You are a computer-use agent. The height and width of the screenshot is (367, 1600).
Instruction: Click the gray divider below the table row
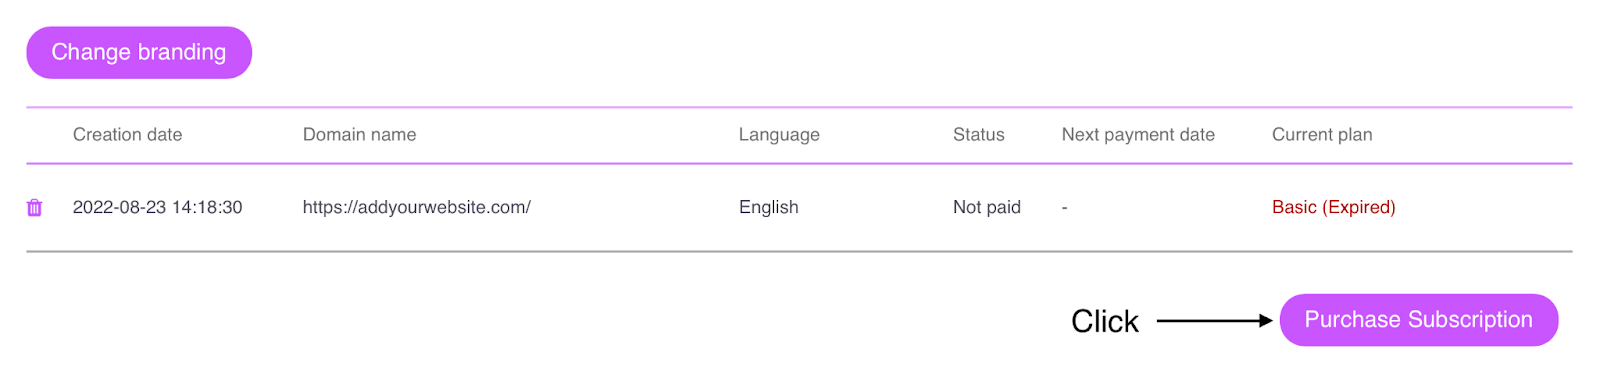[x=799, y=252]
